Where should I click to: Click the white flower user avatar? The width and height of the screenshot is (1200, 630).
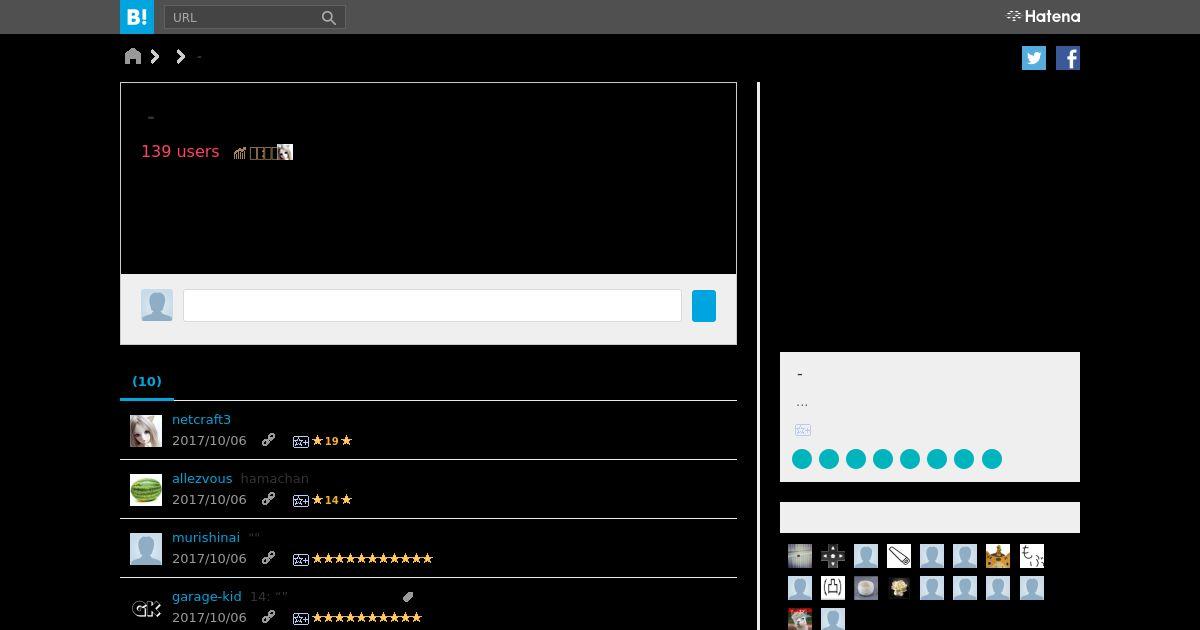[899, 588]
